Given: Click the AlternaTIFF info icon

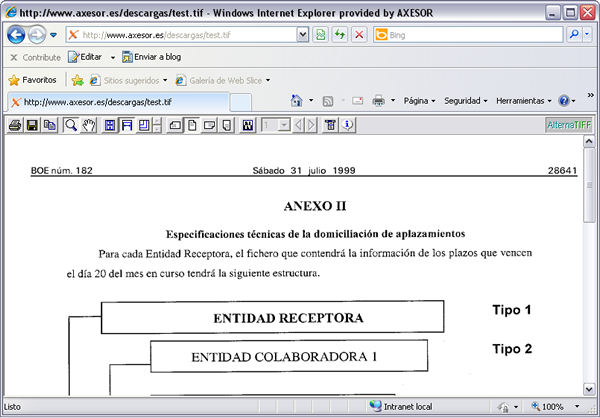Looking at the screenshot, I should pyautogui.click(x=348, y=125).
